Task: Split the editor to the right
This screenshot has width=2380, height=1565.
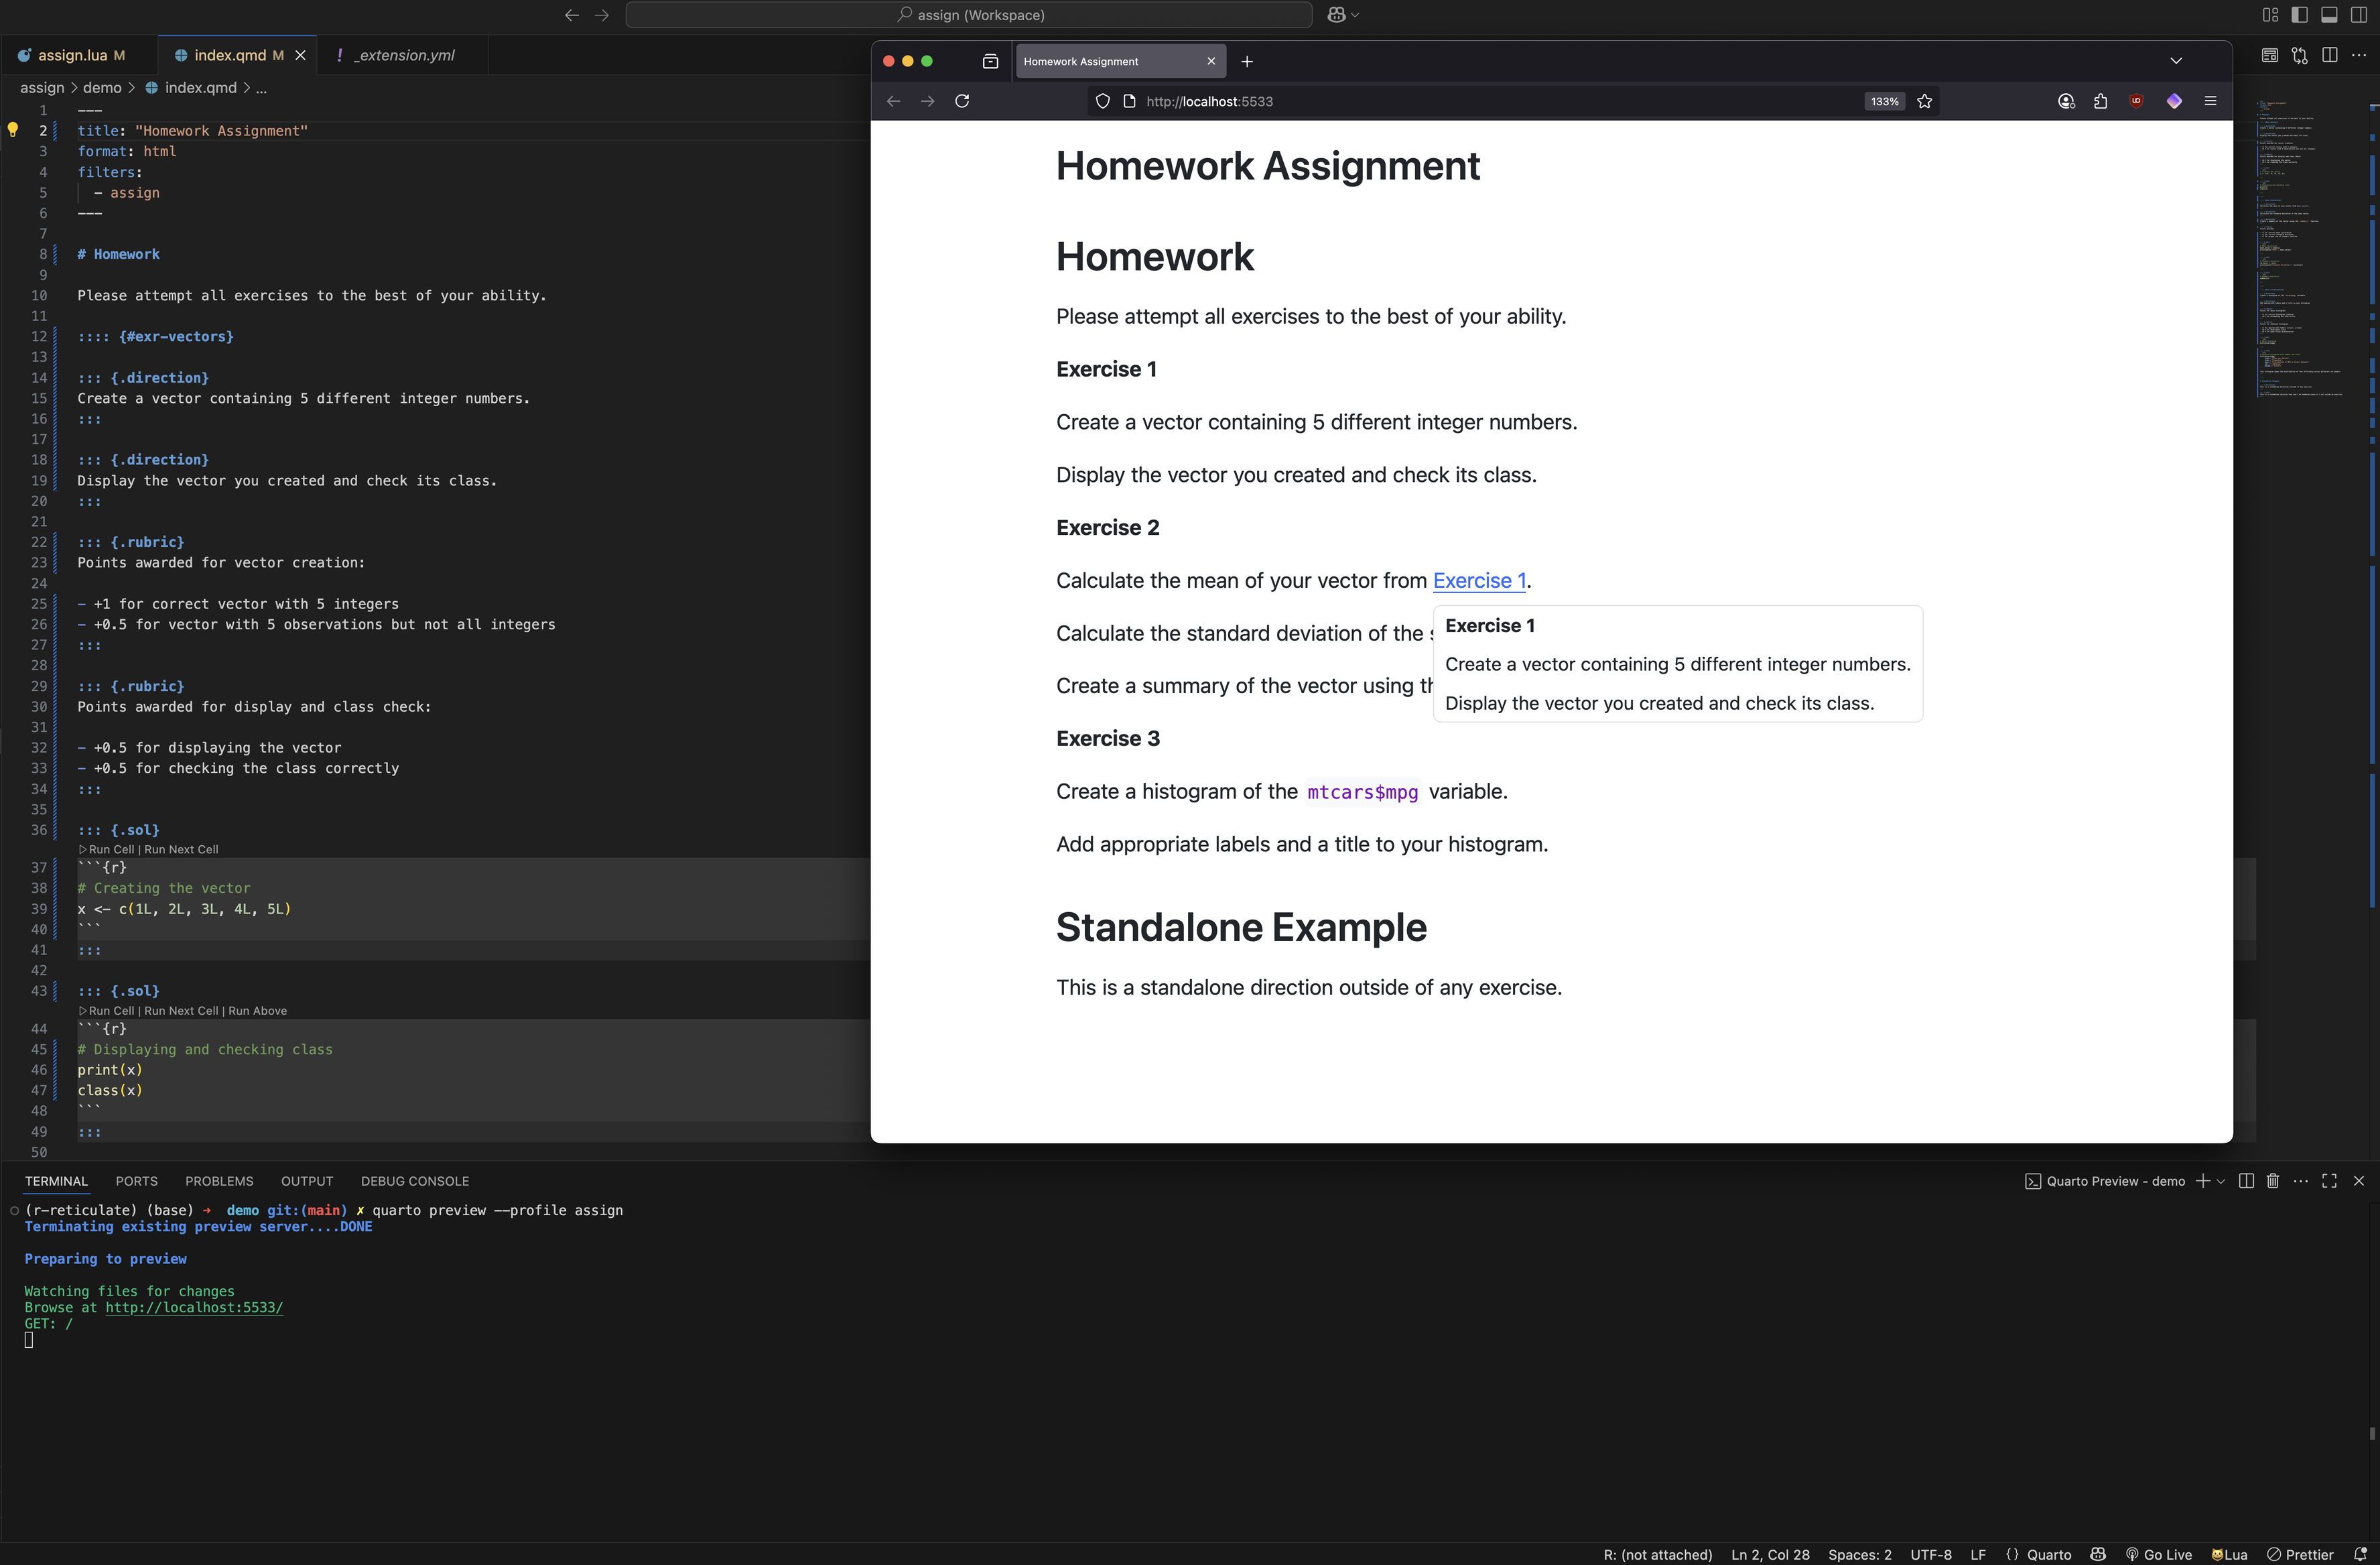Action: [2330, 55]
